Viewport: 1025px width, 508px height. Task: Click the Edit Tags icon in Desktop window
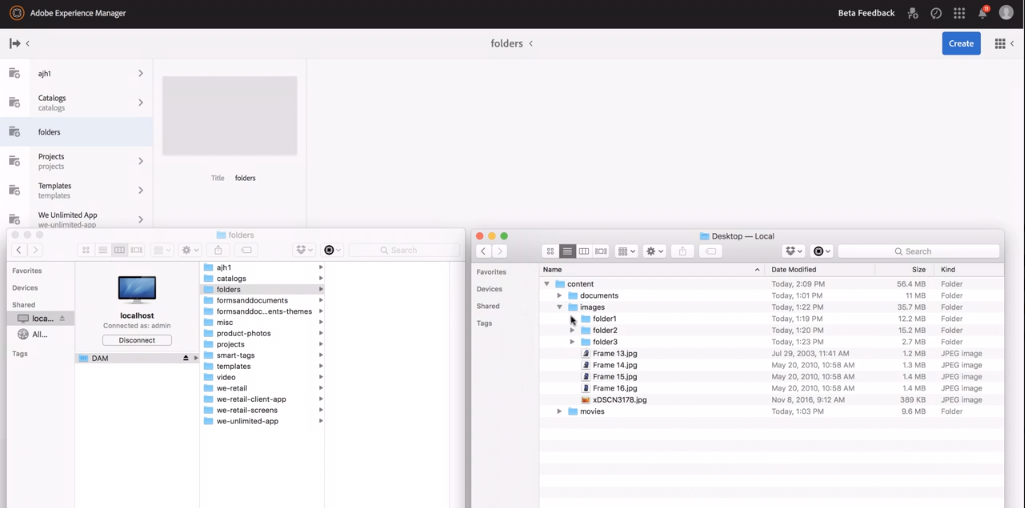[711, 251]
